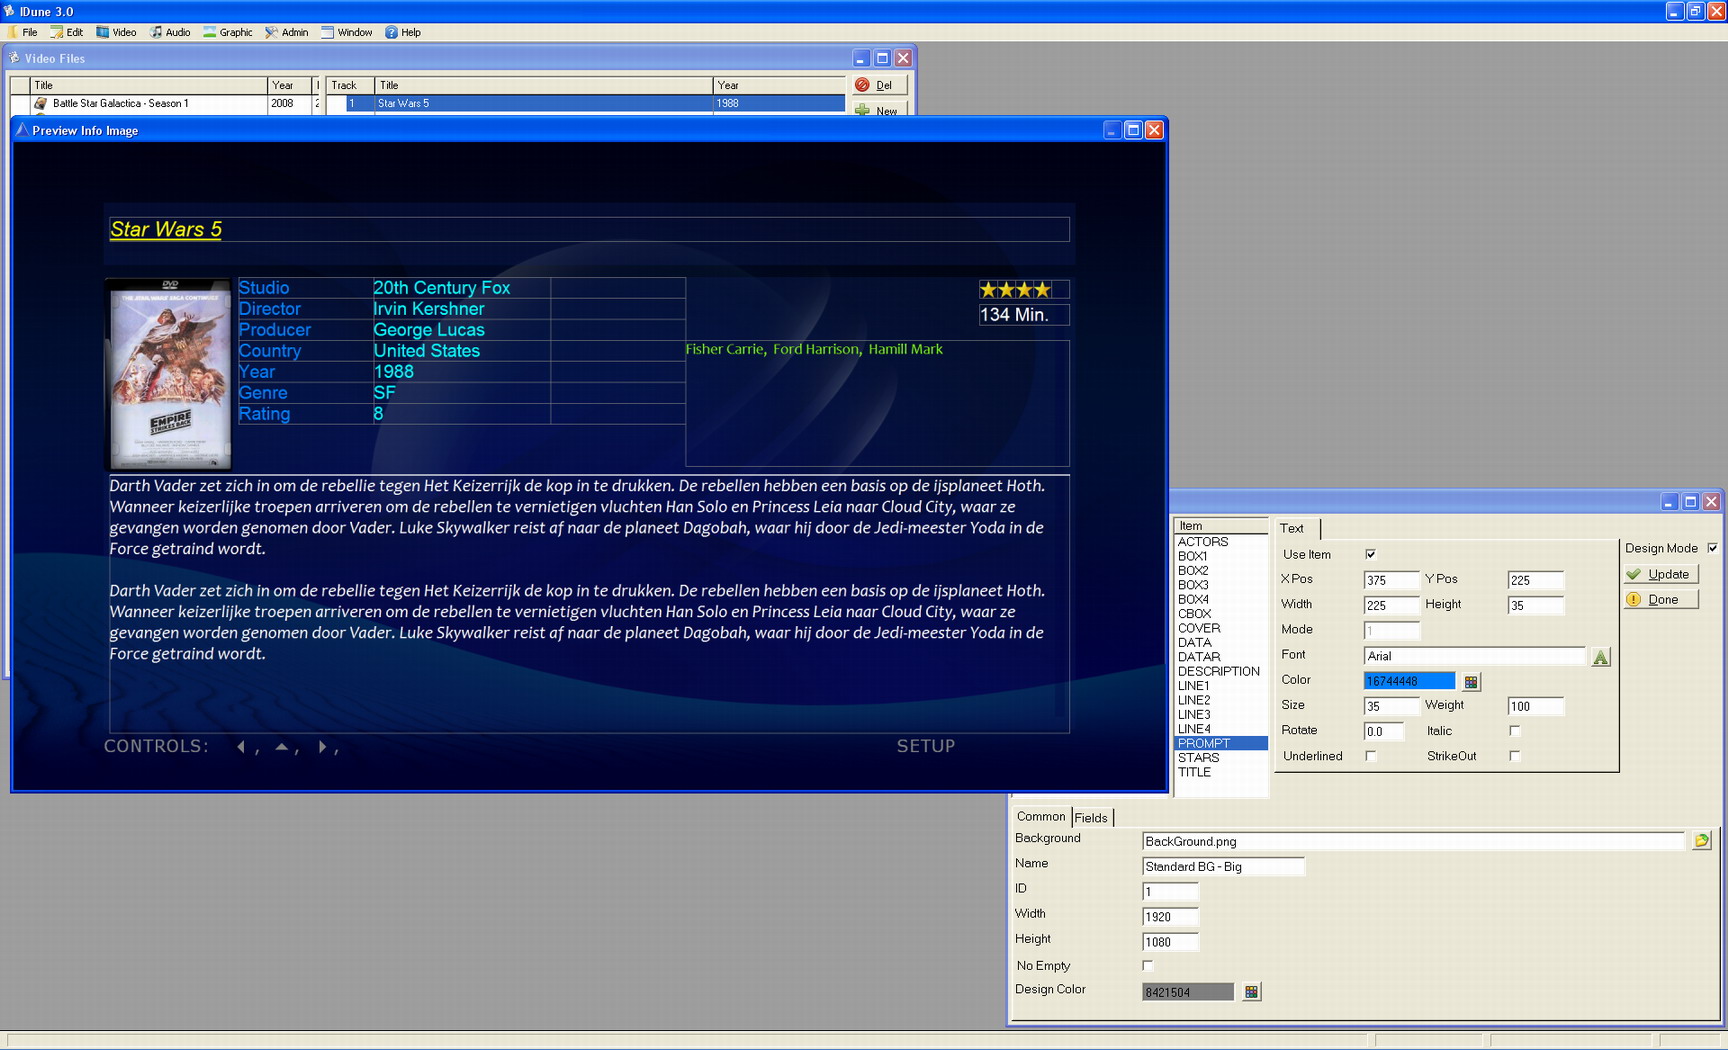Select TITLE in the Item list
1728x1050 pixels.
pyautogui.click(x=1221, y=772)
